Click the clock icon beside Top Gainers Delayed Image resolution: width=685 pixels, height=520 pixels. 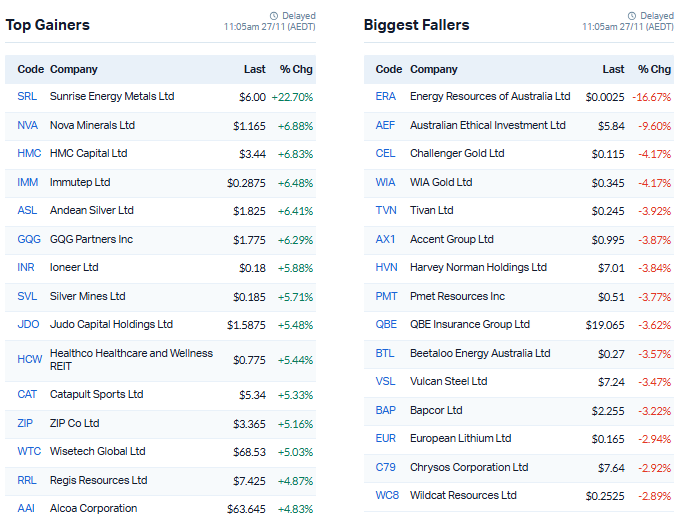[274, 16]
